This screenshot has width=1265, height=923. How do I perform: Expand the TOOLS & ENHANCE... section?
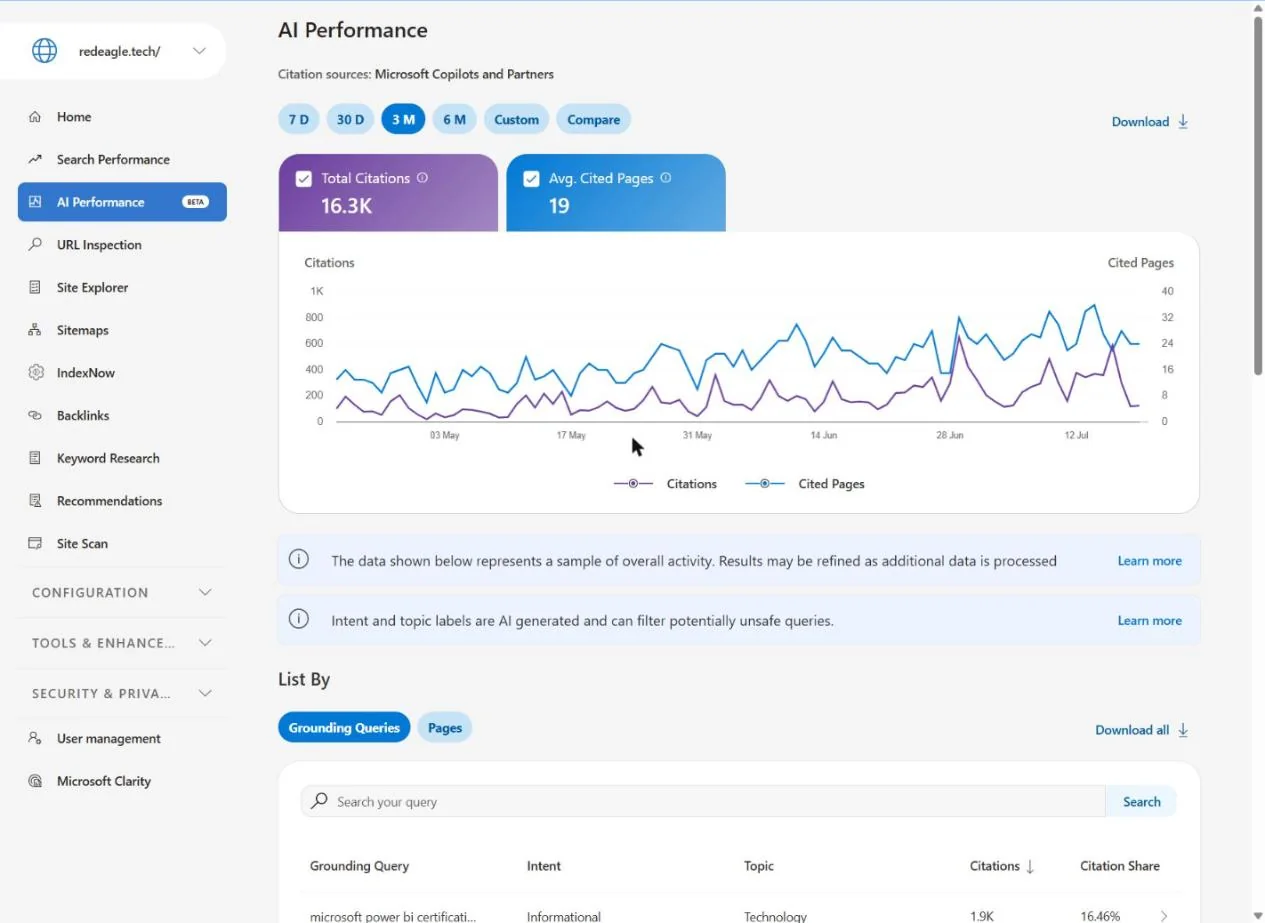(x=122, y=643)
